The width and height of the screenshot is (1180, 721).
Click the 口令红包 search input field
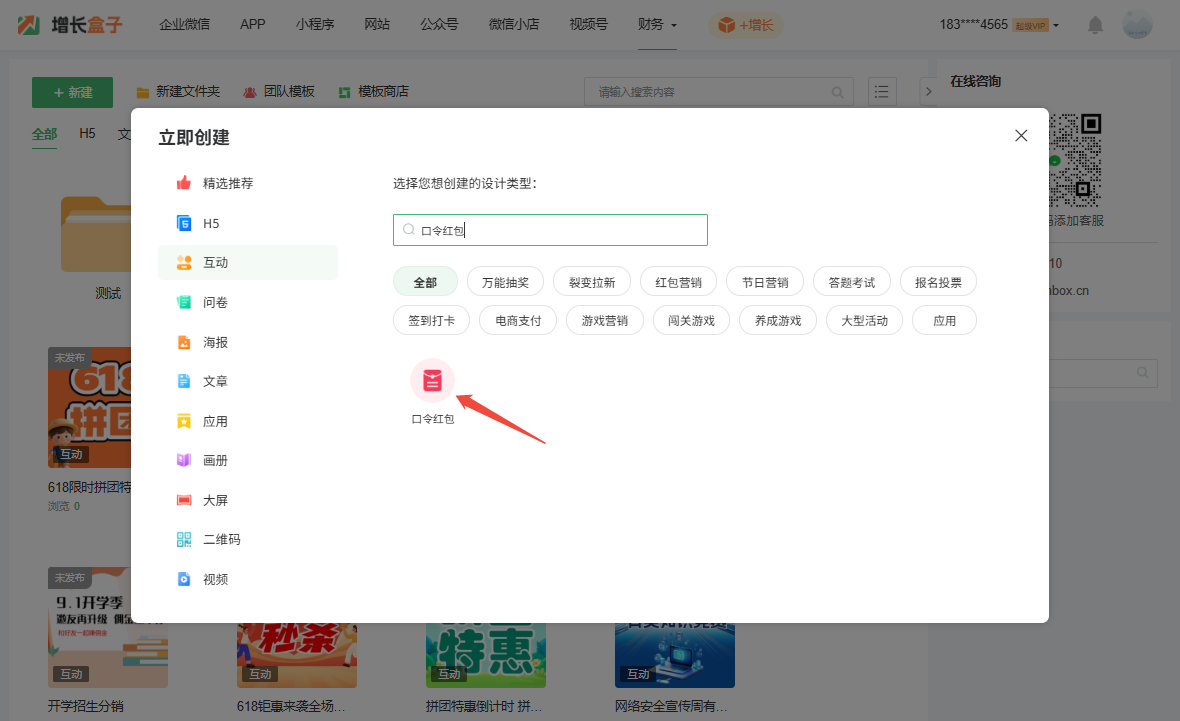(x=560, y=230)
